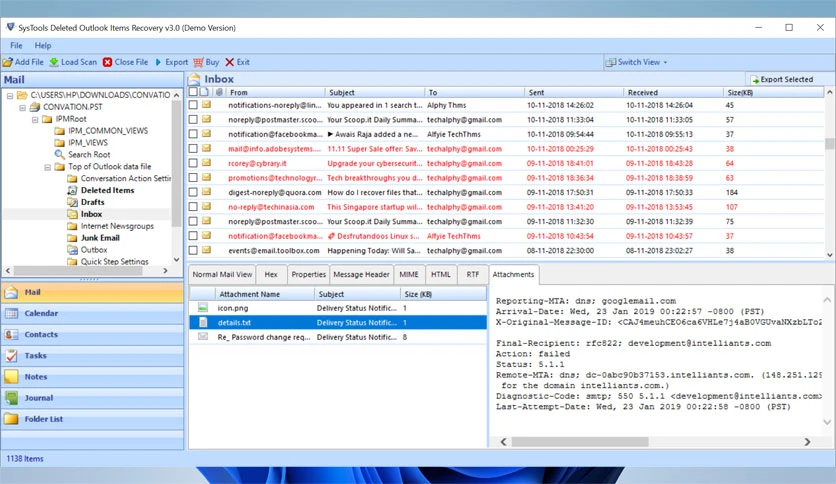Screen dimensions: 836x484
Task: Switch to the Message Header tab
Action: click(x=361, y=275)
